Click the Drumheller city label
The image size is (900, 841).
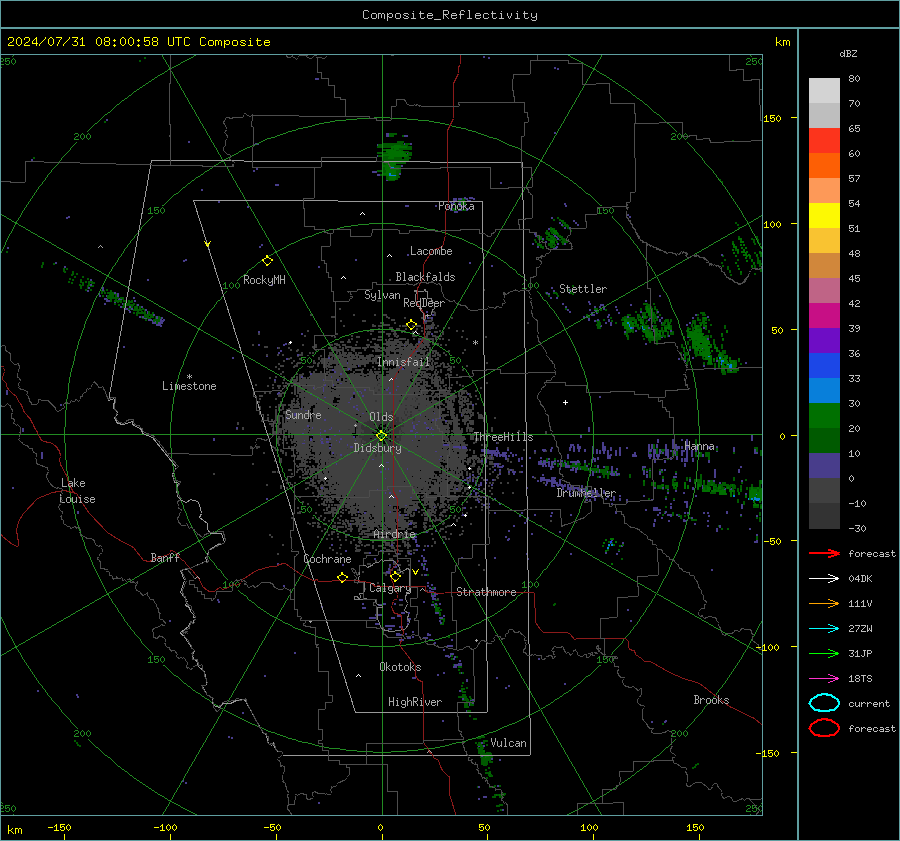[586, 493]
